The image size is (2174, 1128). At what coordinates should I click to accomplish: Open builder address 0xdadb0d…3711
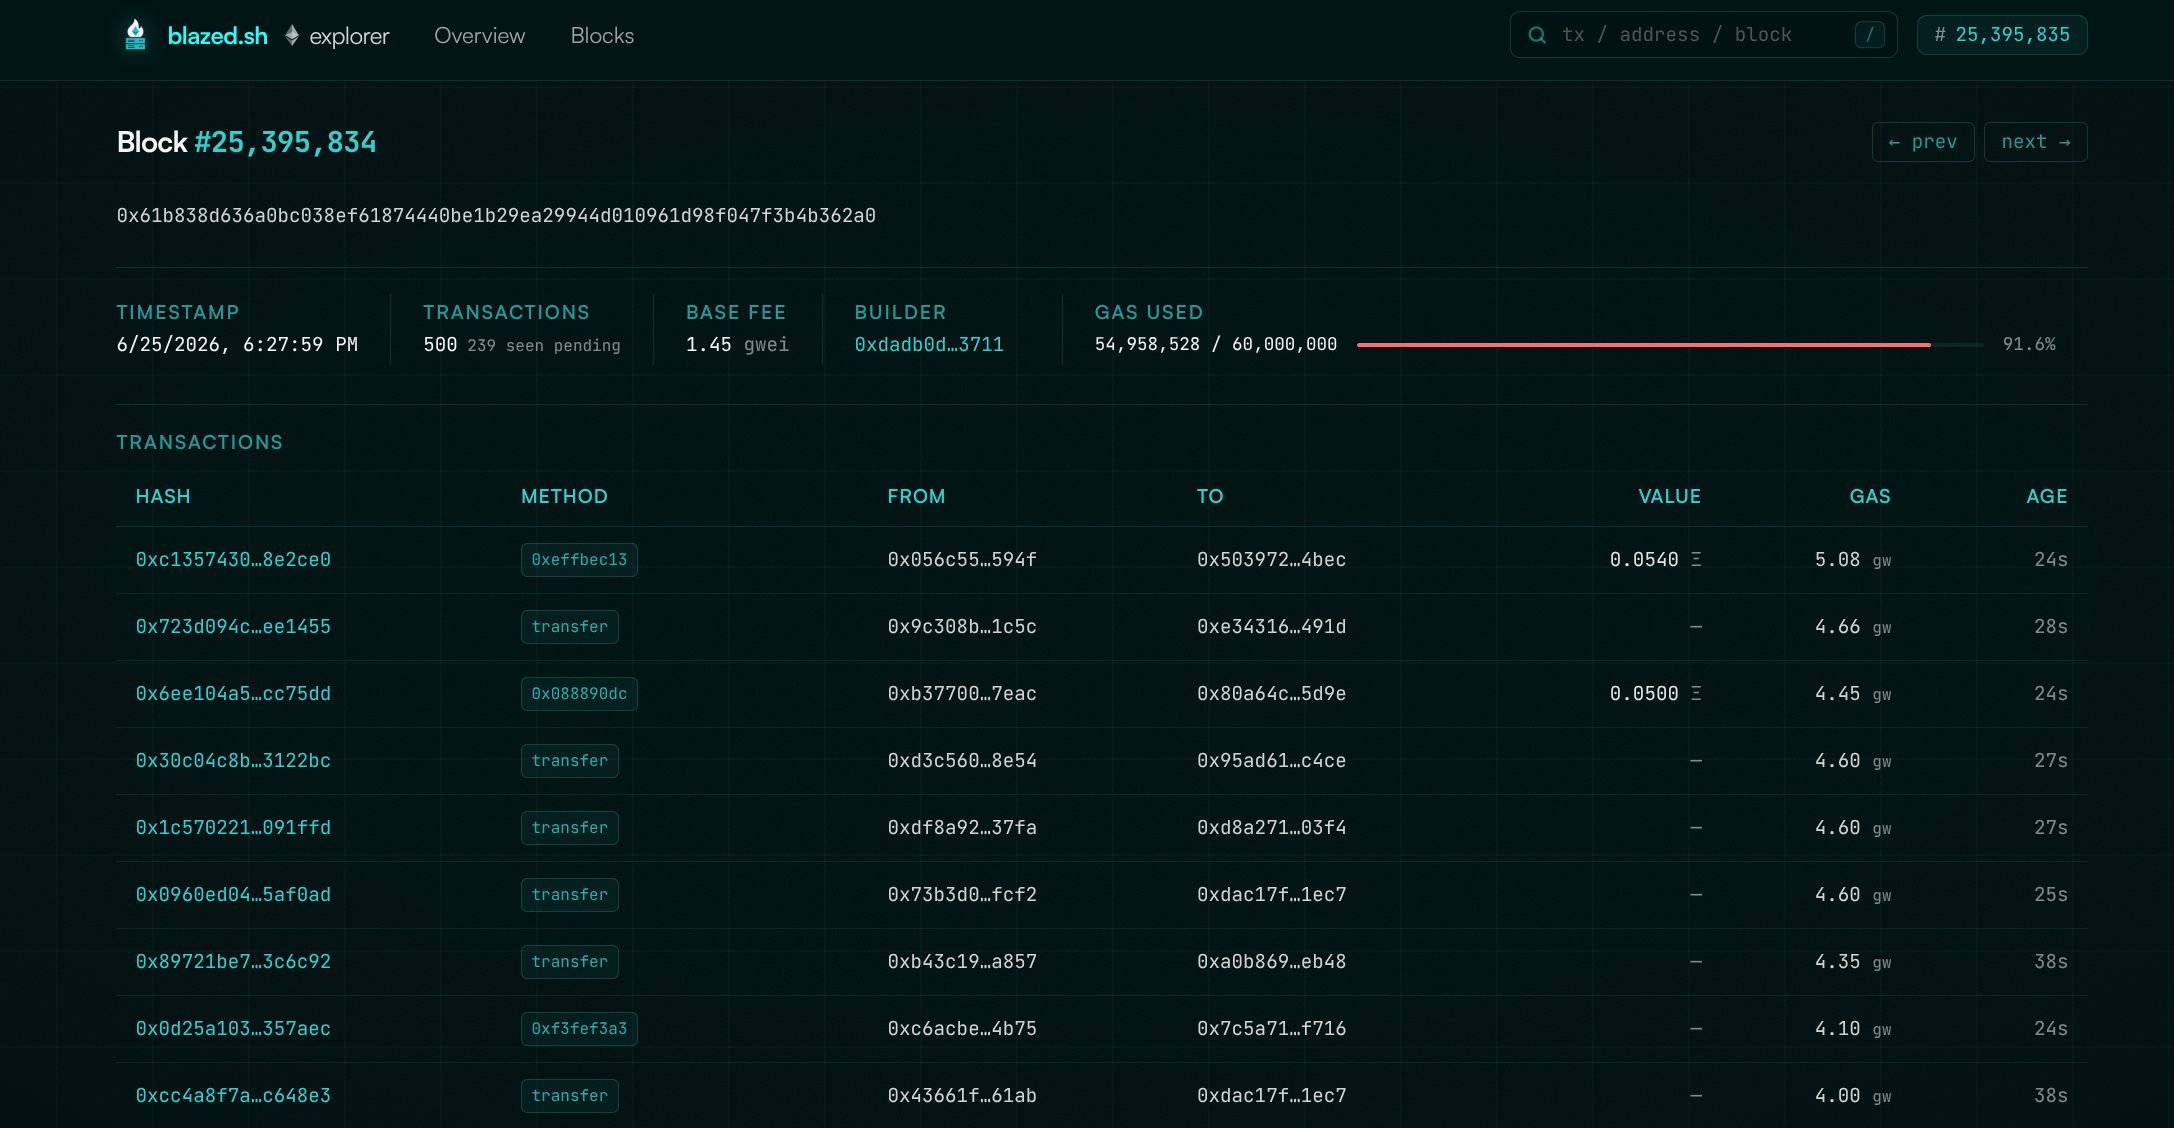(x=929, y=345)
